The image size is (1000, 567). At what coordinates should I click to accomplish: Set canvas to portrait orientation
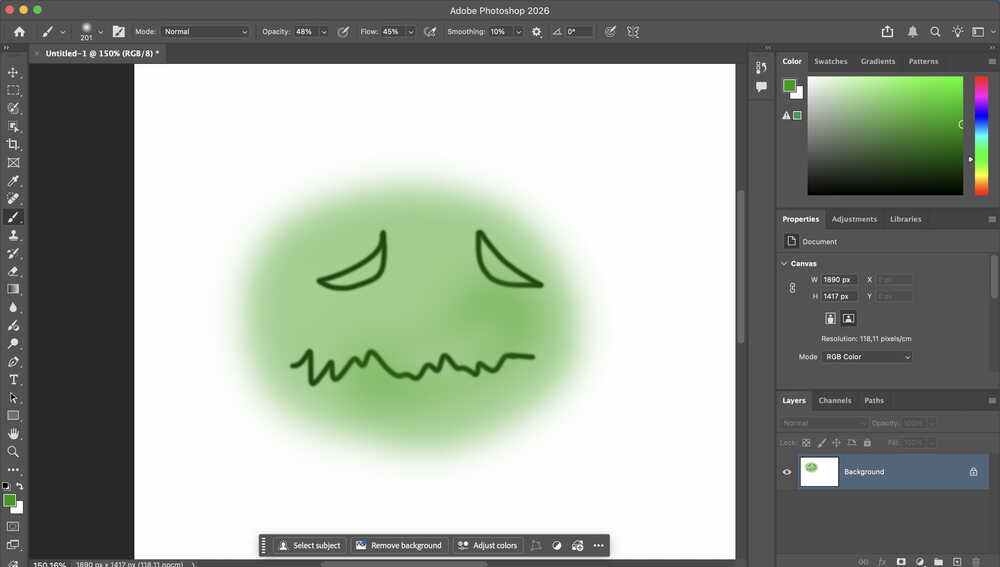pos(830,318)
